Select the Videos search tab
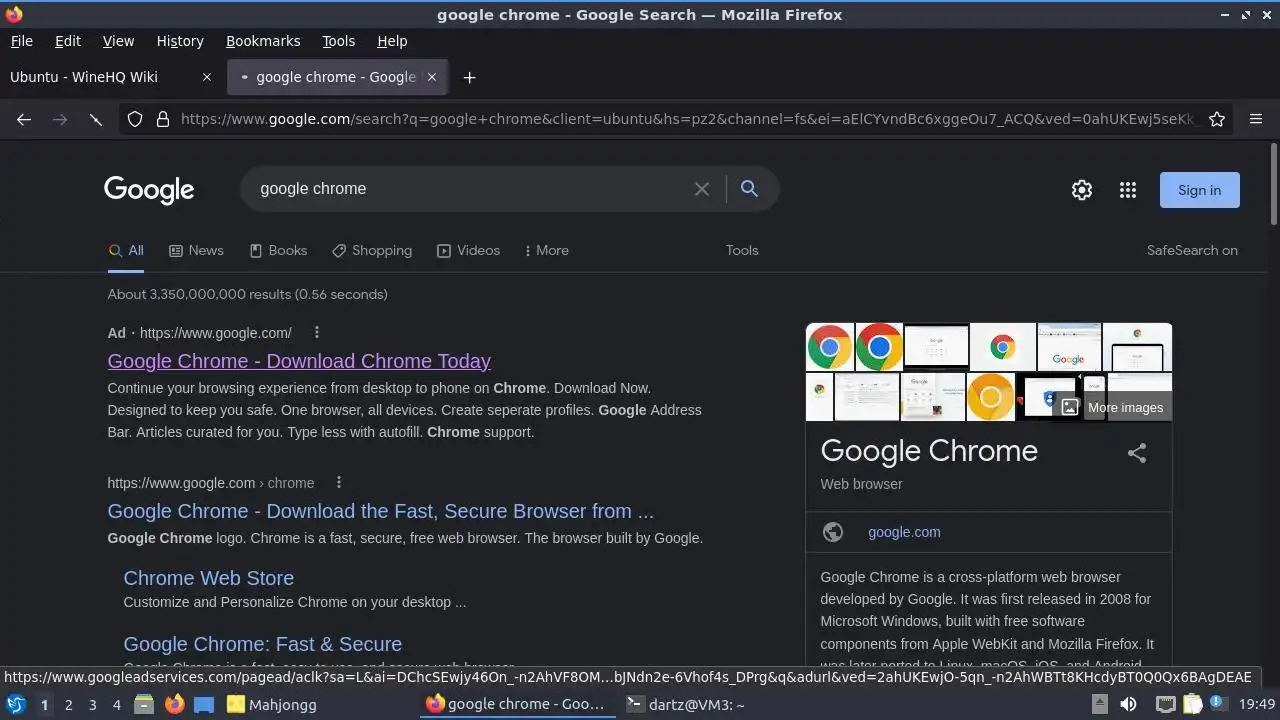The image size is (1280, 720). click(468, 250)
